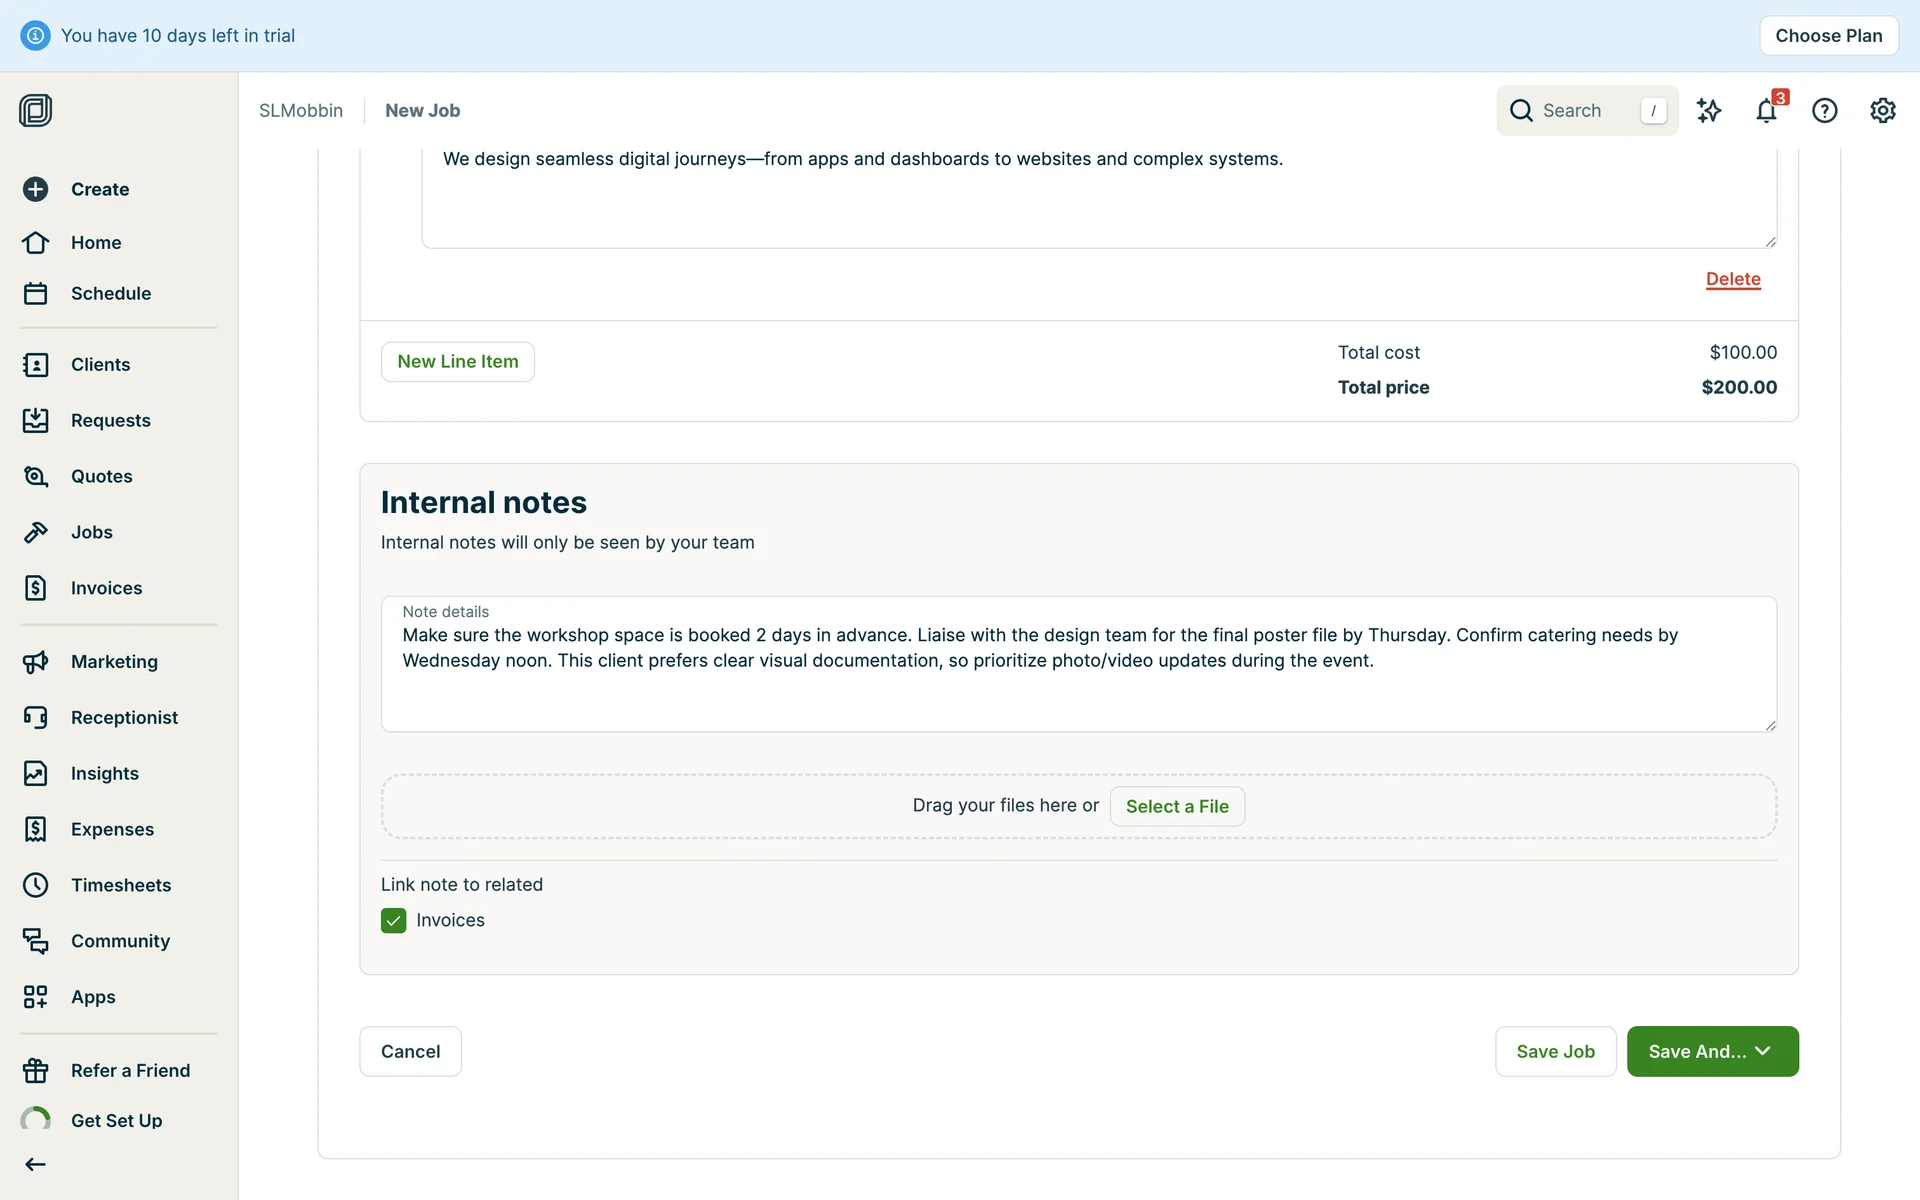Uncheck the Invoices link checkbox
The width and height of the screenshot is (1920, 1200).
click(393, 920)
